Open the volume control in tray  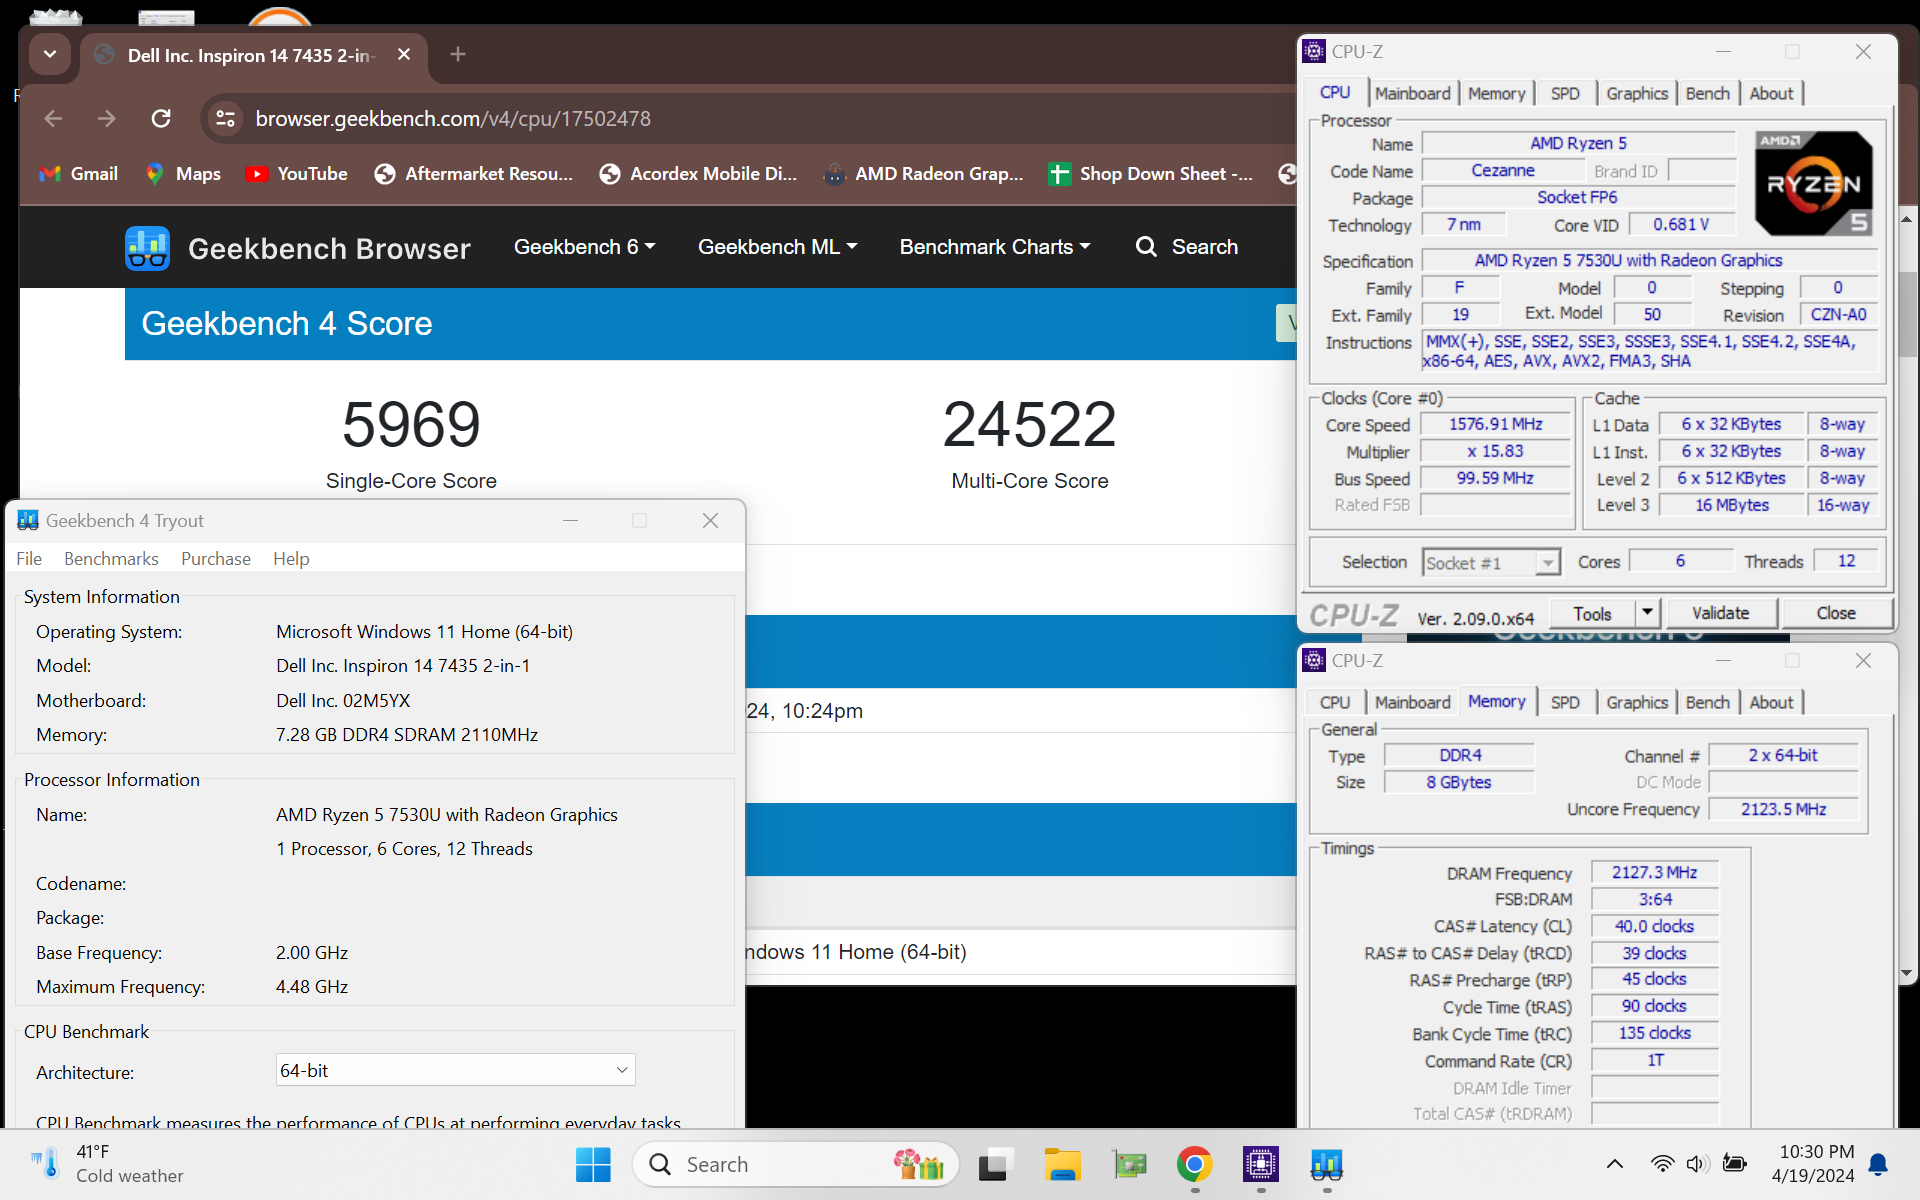1697,1164
